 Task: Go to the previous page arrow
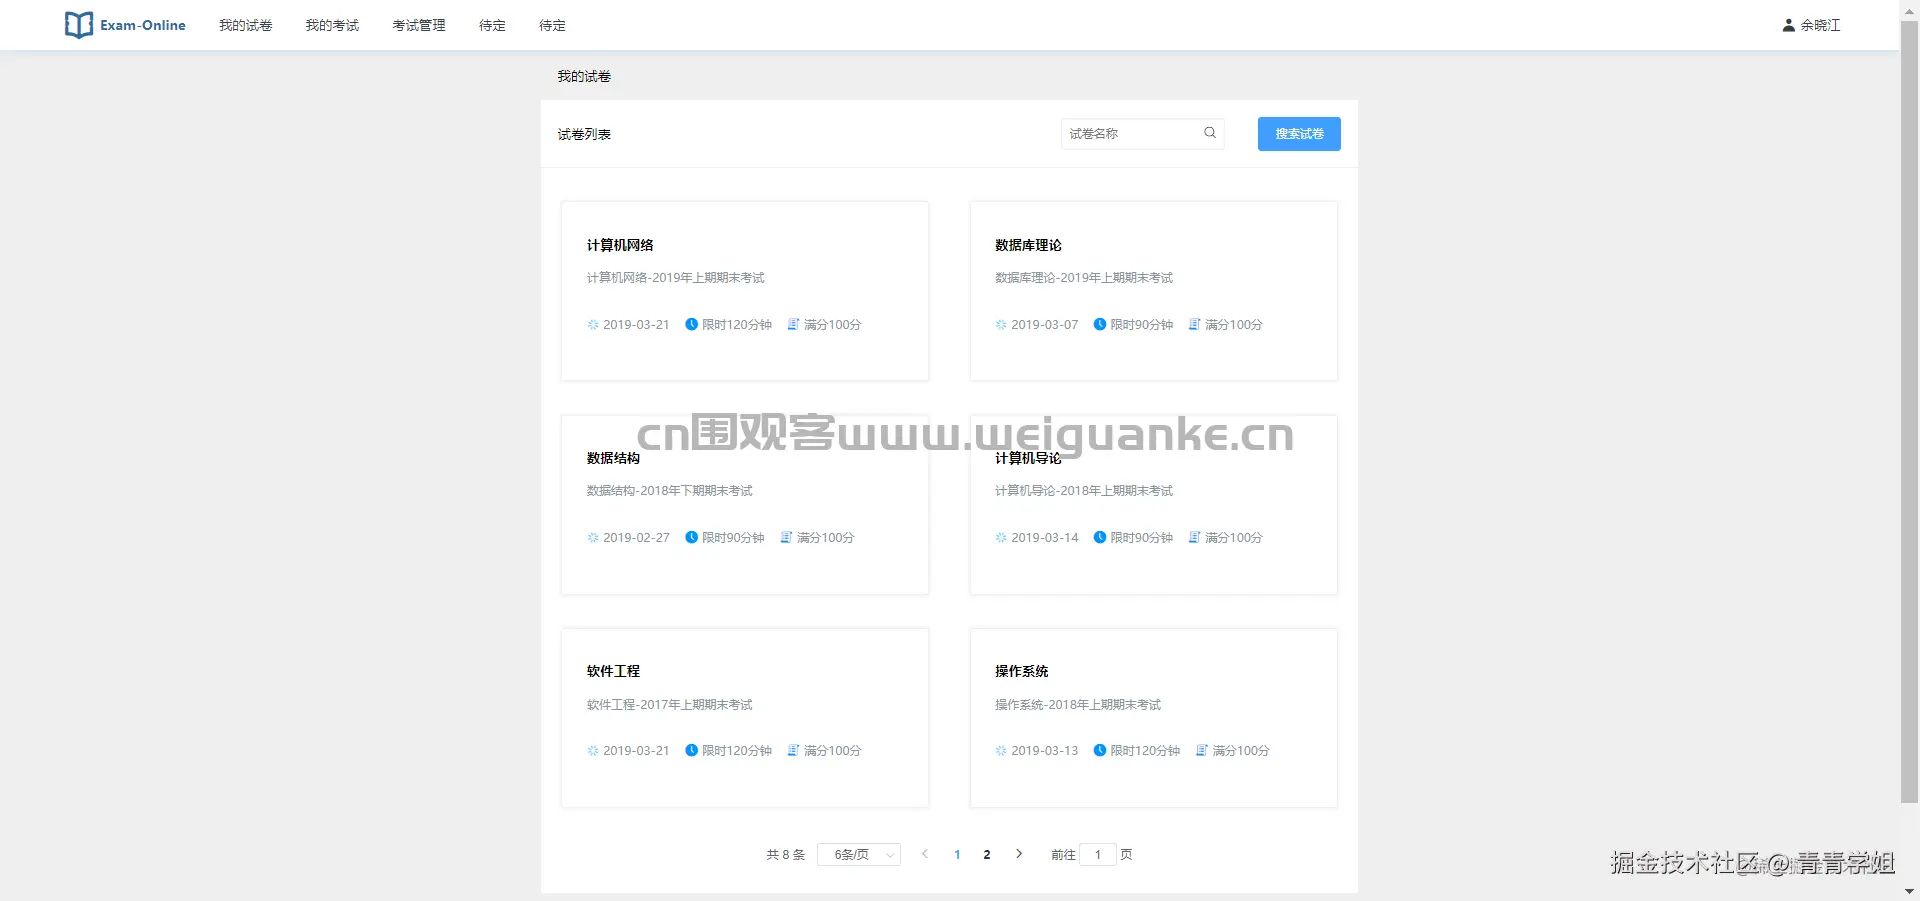click(925, 854)
